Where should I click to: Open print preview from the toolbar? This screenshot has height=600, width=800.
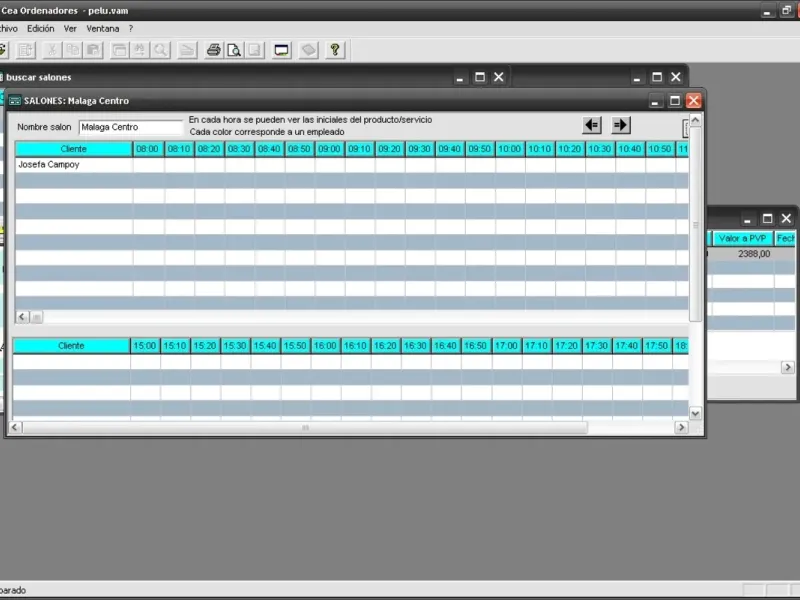[234, 50]
